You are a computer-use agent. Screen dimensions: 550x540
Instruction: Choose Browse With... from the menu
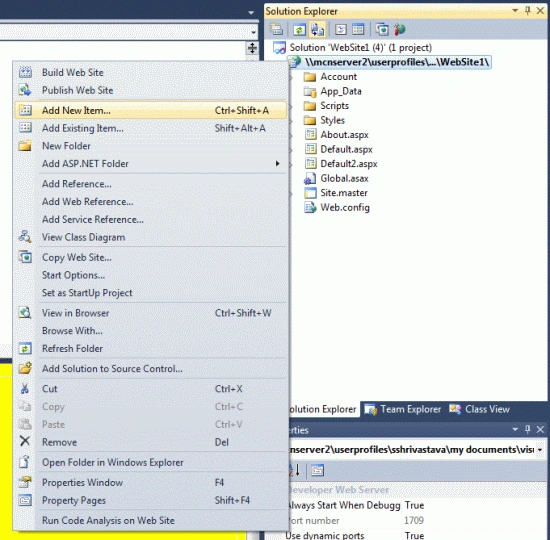click(151, 331)
